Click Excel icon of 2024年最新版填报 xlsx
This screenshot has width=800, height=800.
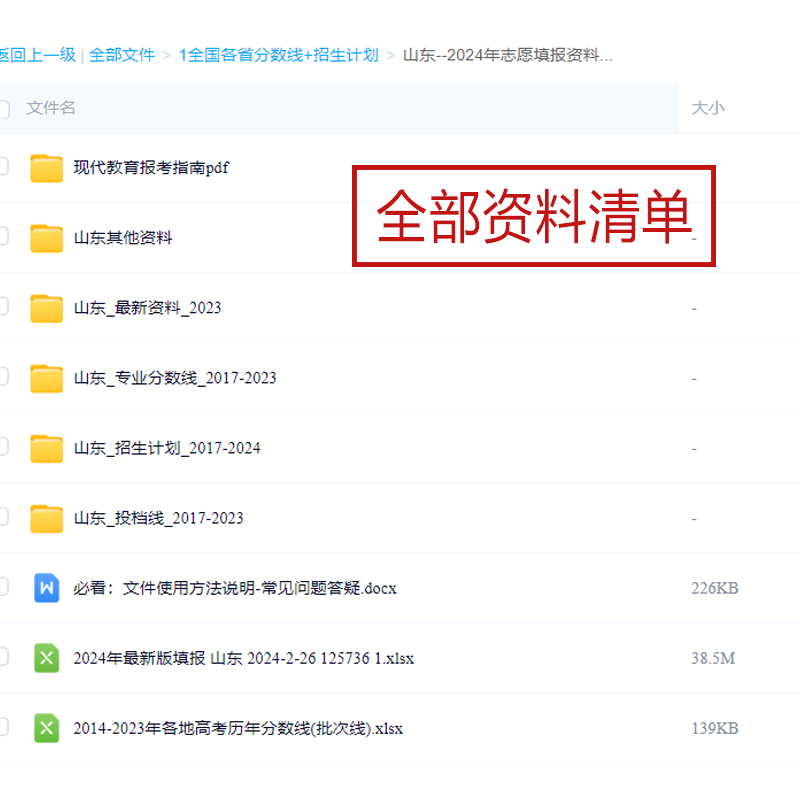click(46, 658)
